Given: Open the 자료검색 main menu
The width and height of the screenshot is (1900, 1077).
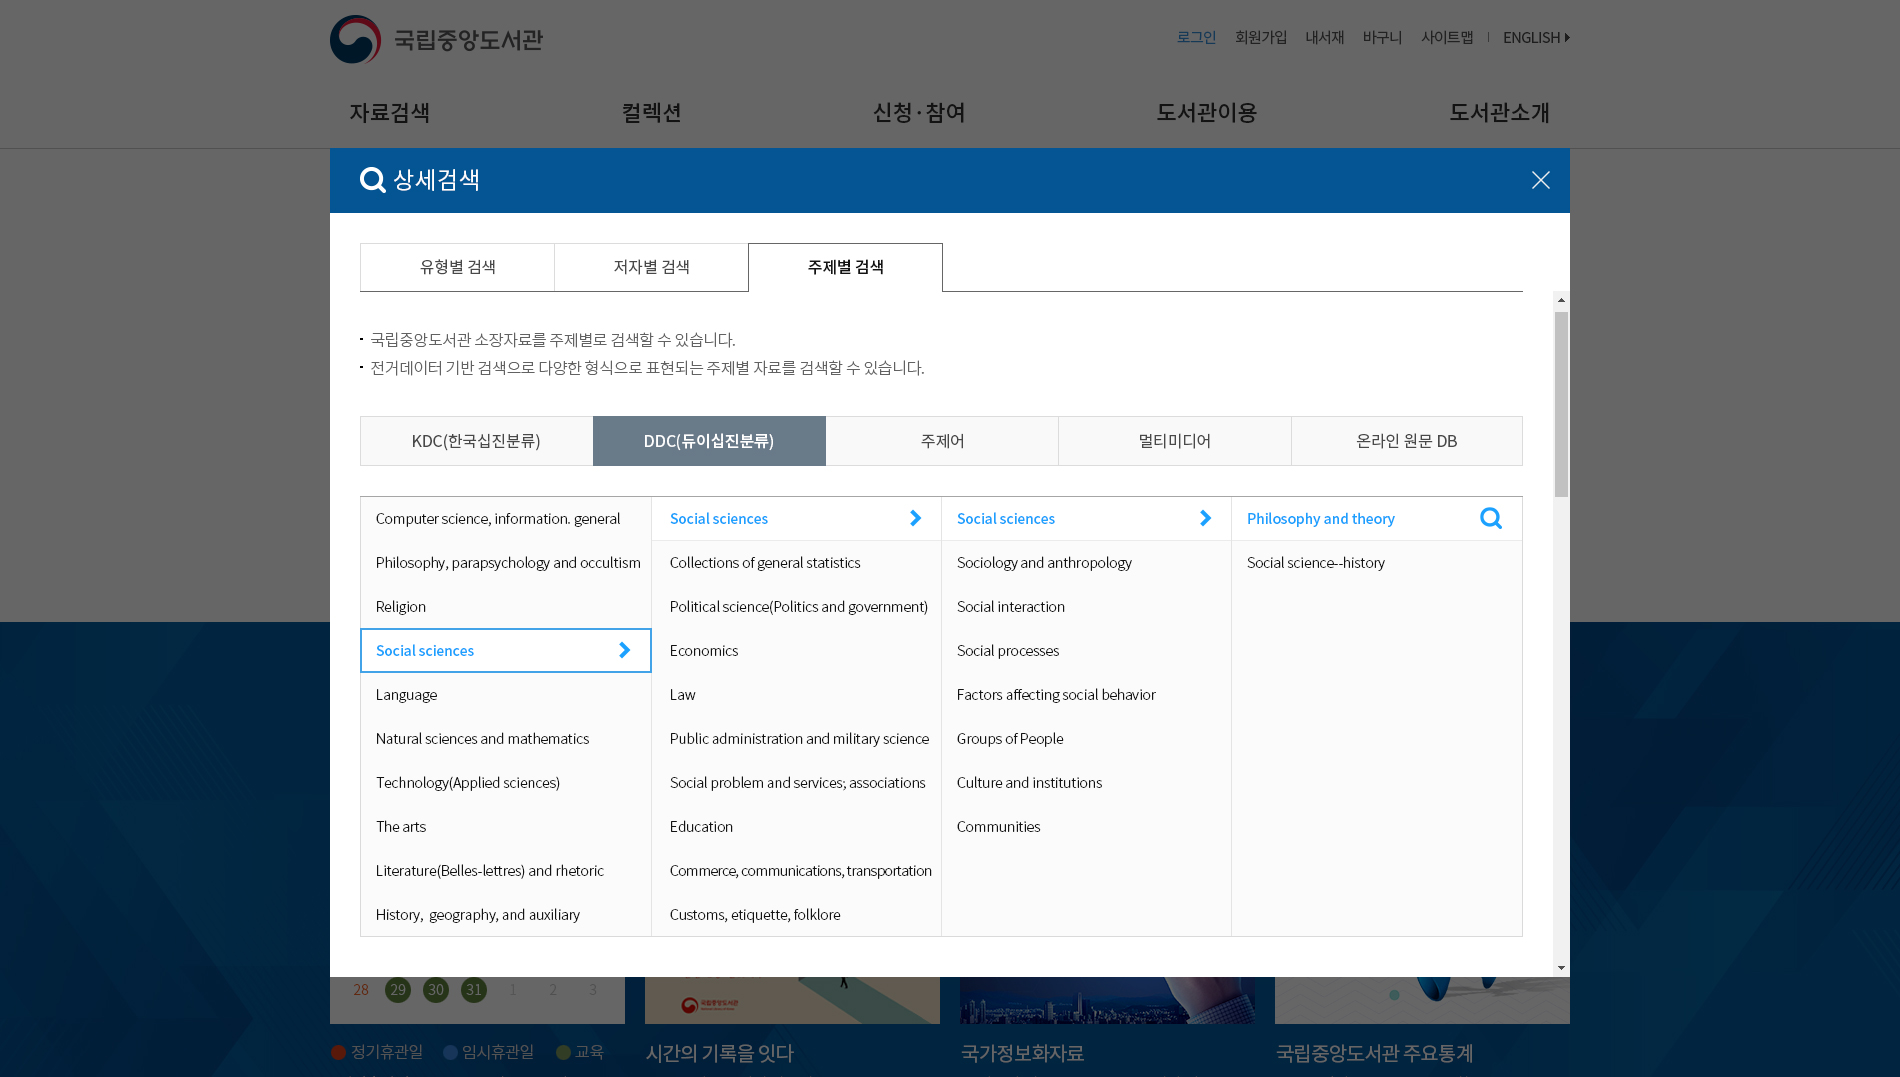Looking at the screenshot, I should click(x=389, y=113).
